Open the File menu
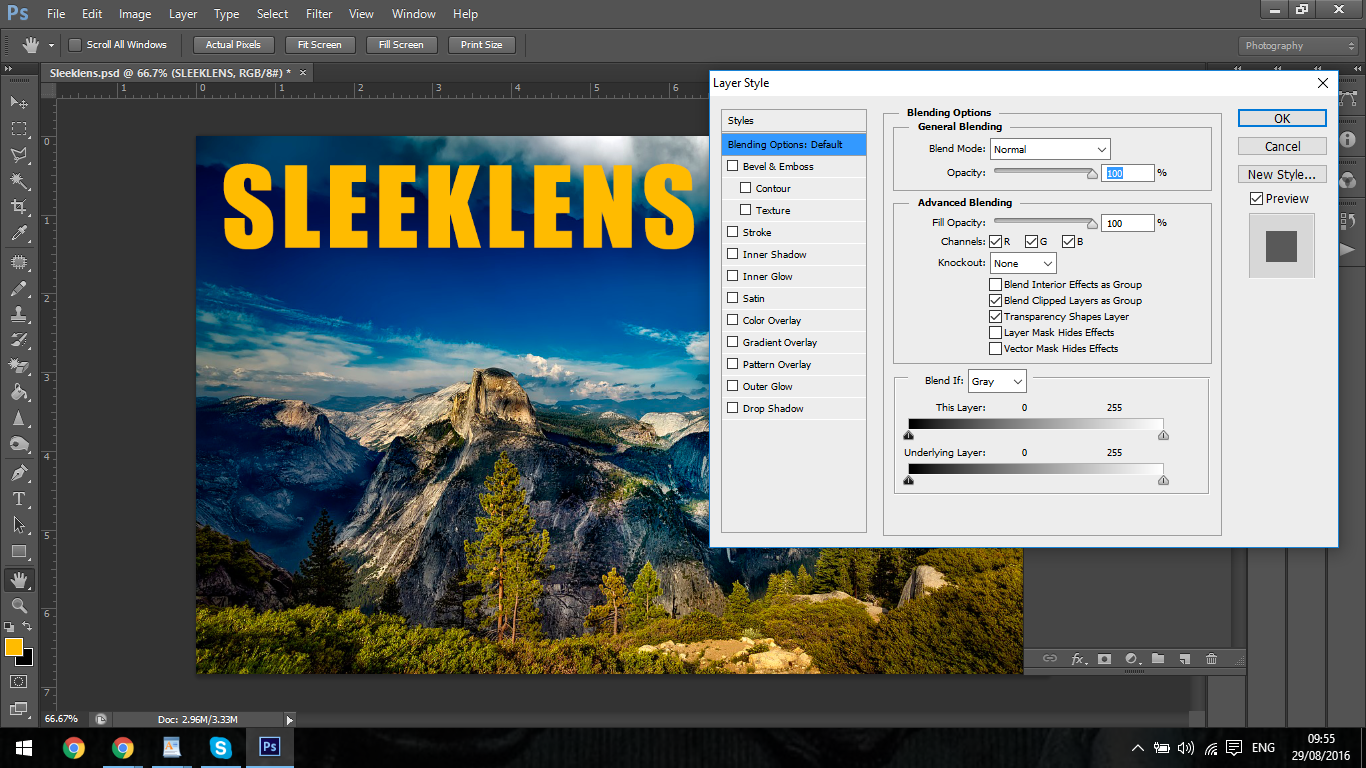The width and height of the screenshot is (1366, 768). coord(56,14)
